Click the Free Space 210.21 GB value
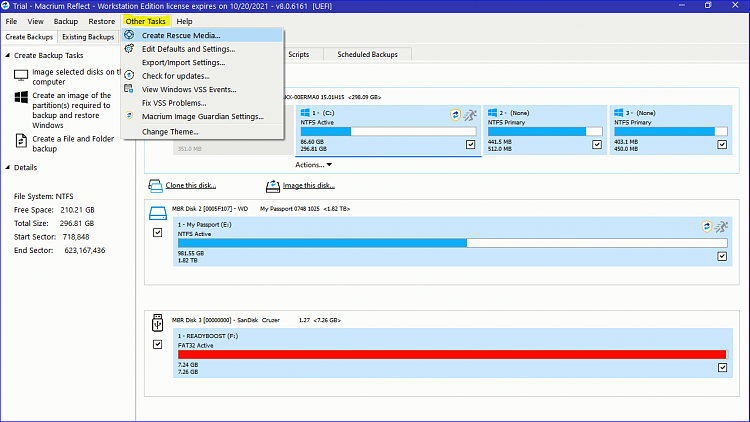The width and height of the screenshot is (750, 422). coord(77,210)
